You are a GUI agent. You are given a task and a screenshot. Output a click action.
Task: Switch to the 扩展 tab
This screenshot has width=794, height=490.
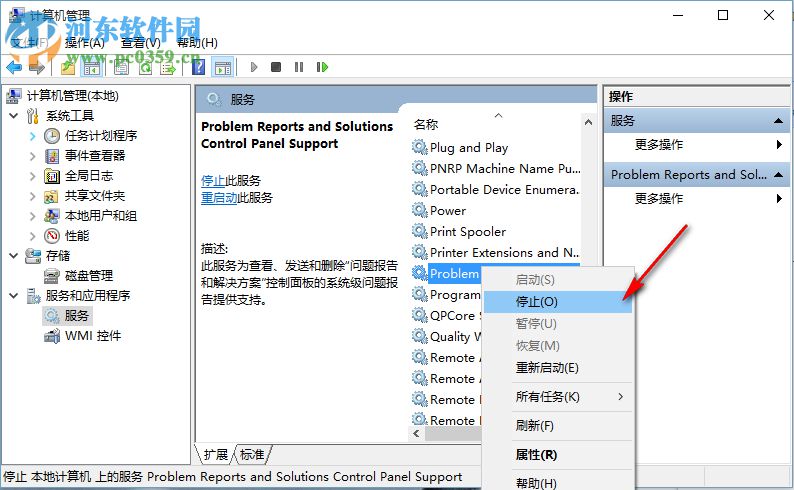click(216, 455)
